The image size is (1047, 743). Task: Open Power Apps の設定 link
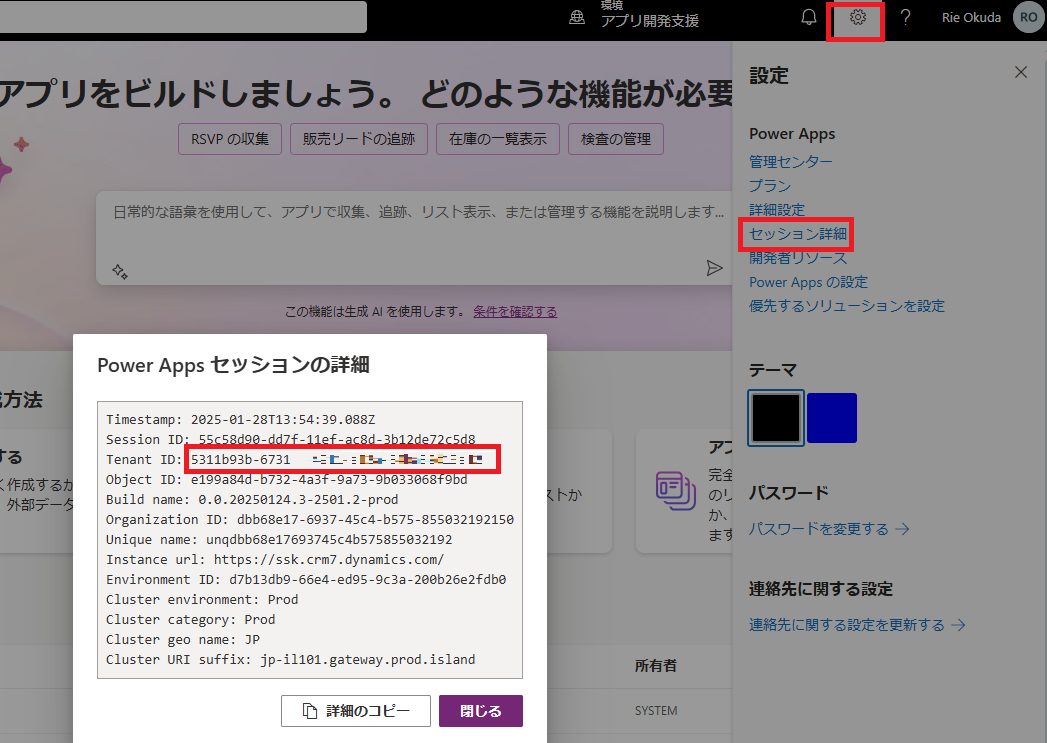pos(809,282)
